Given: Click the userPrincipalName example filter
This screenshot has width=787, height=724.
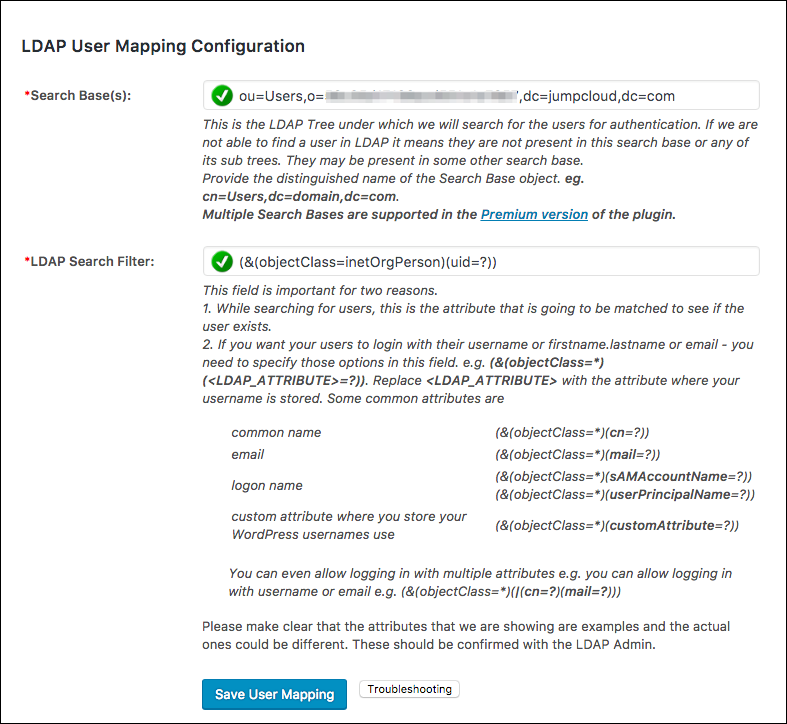Looking at the screenshot, I should pos(625,495).
